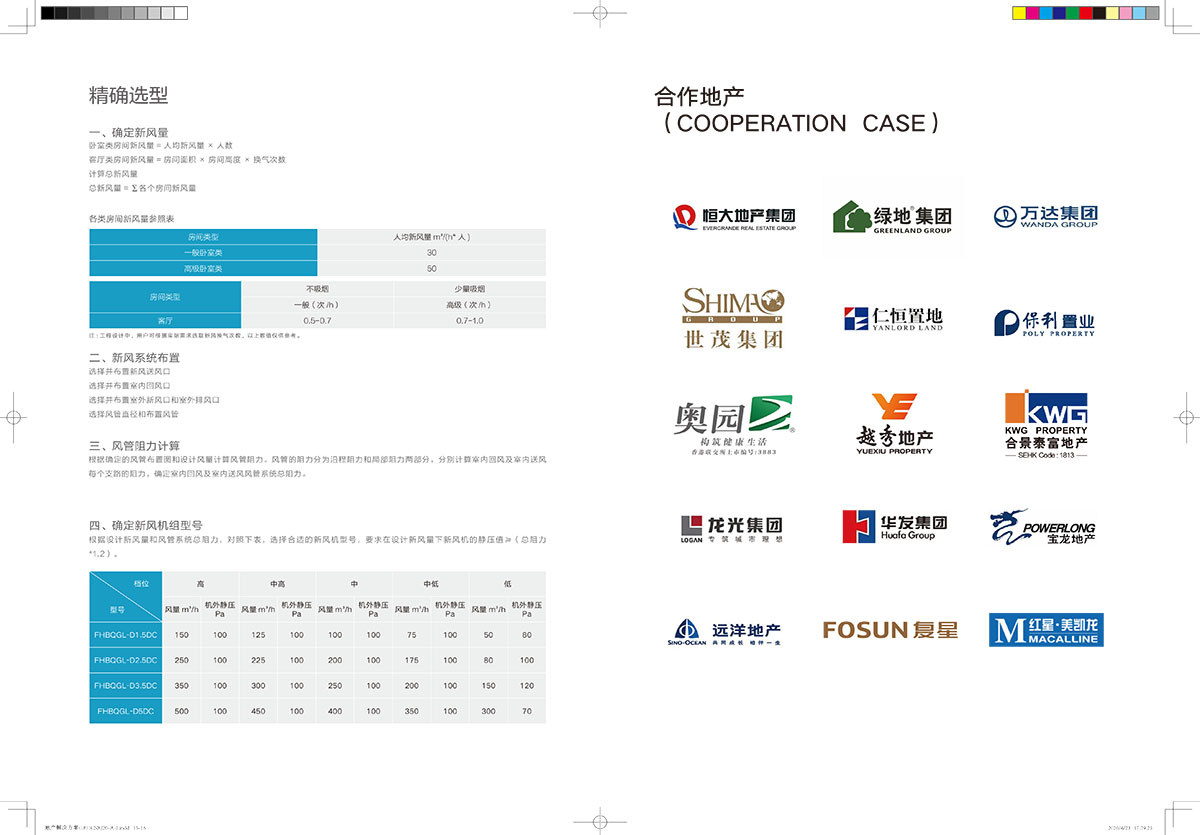Click the FHBQGL-D5DC model row header

pos(125,712)
